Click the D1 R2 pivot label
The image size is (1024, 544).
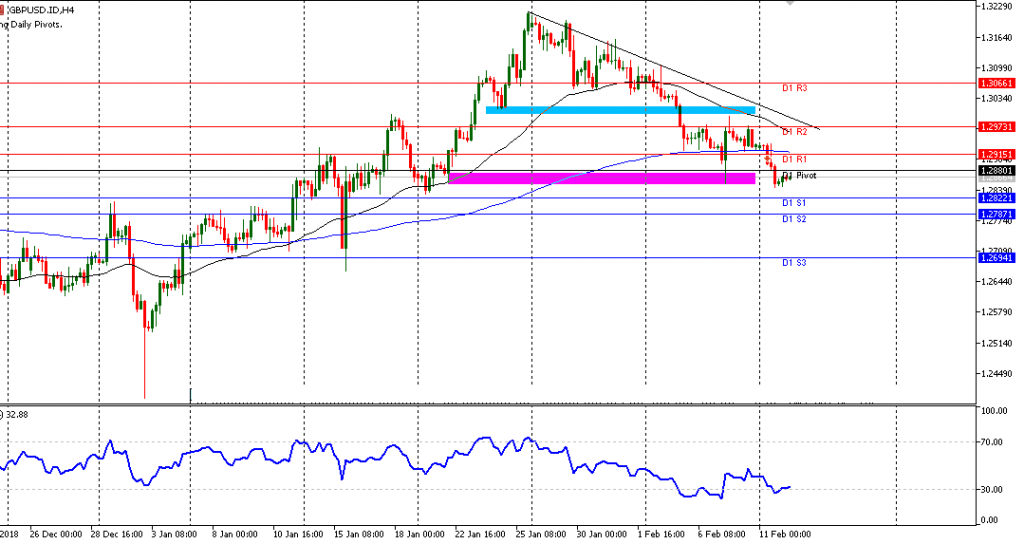click(x=795, y=132)
